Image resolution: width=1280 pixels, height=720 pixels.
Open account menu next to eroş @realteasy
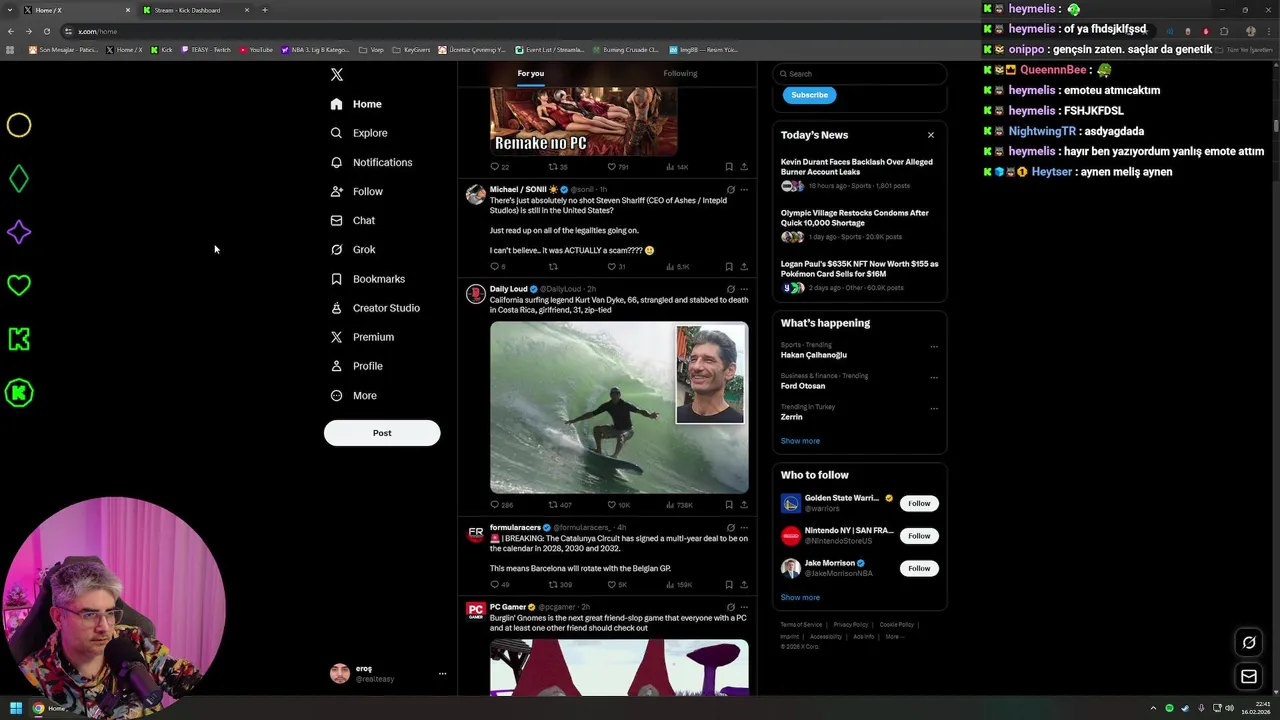[x=442, y=674]
